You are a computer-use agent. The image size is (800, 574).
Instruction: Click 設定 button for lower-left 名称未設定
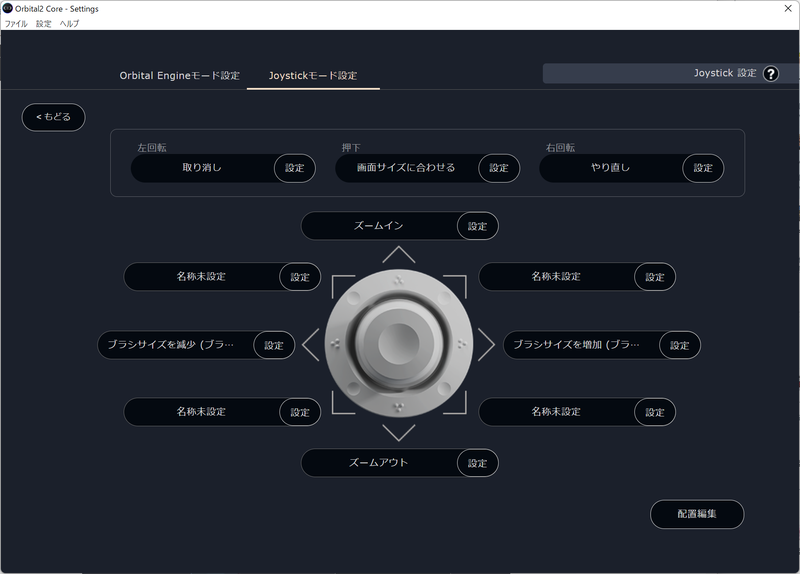point(300,412)
